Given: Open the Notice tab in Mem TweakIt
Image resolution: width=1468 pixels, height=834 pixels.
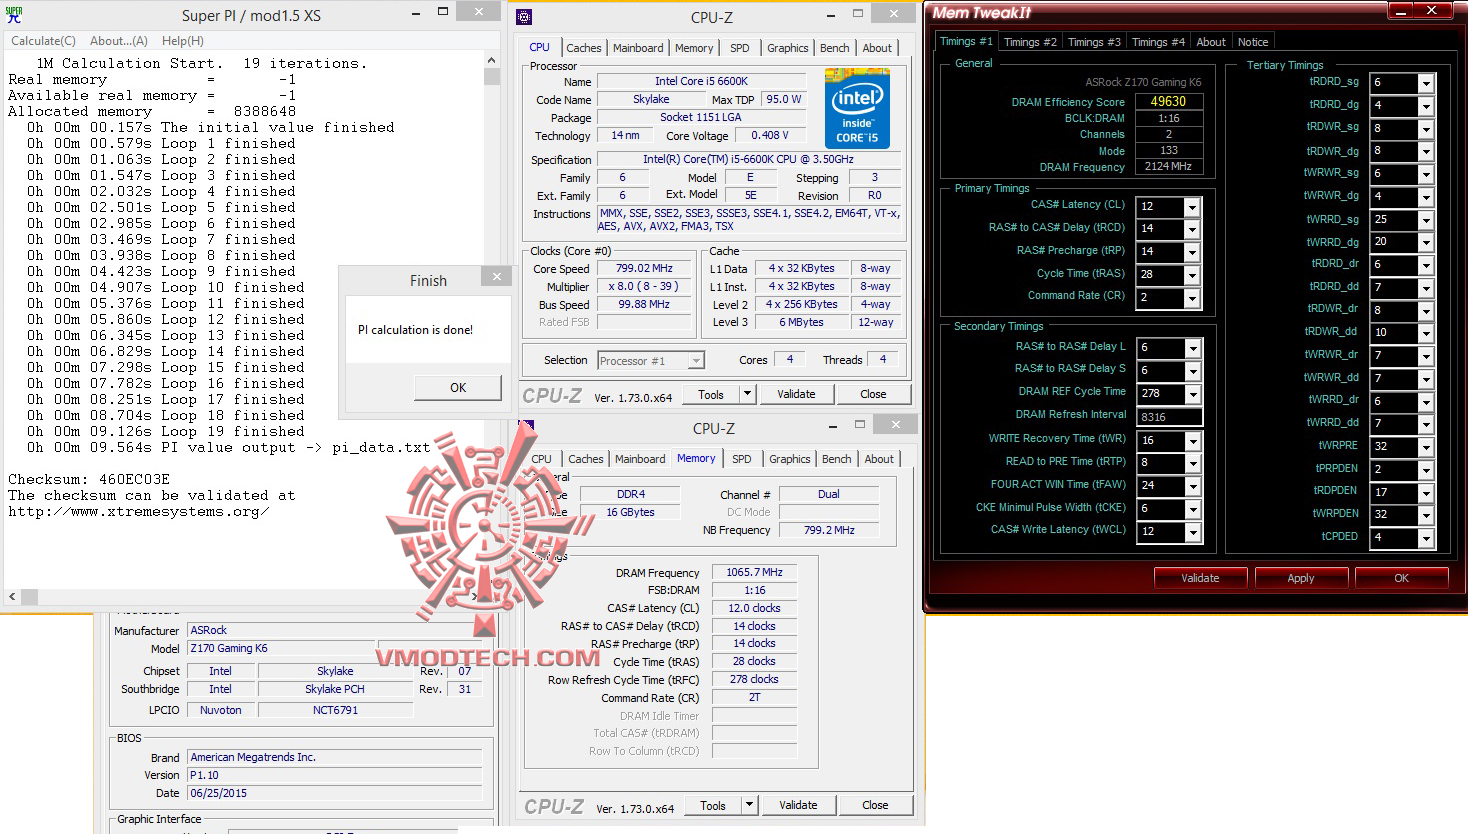Looking at the screenshot, I should 1253,42.
